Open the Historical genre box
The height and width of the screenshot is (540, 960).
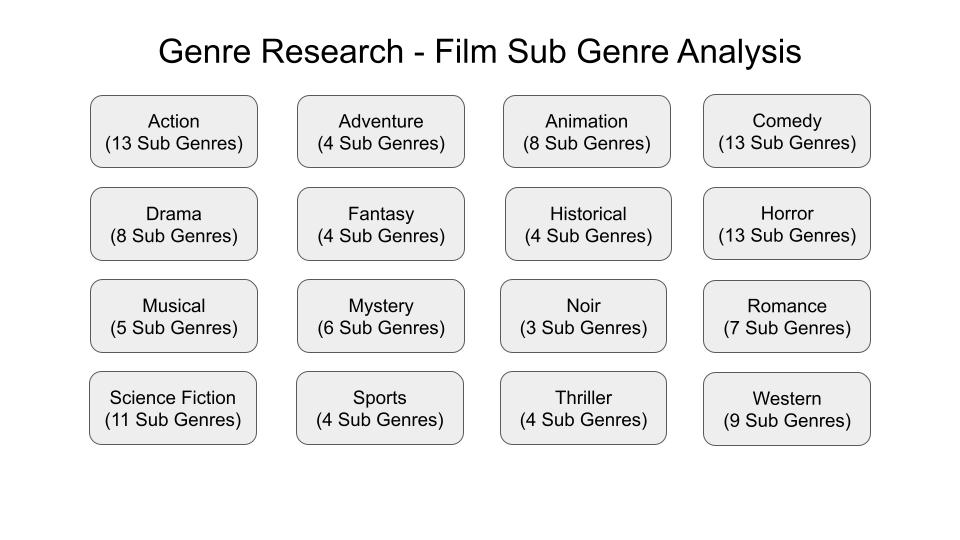coord(588,224)
